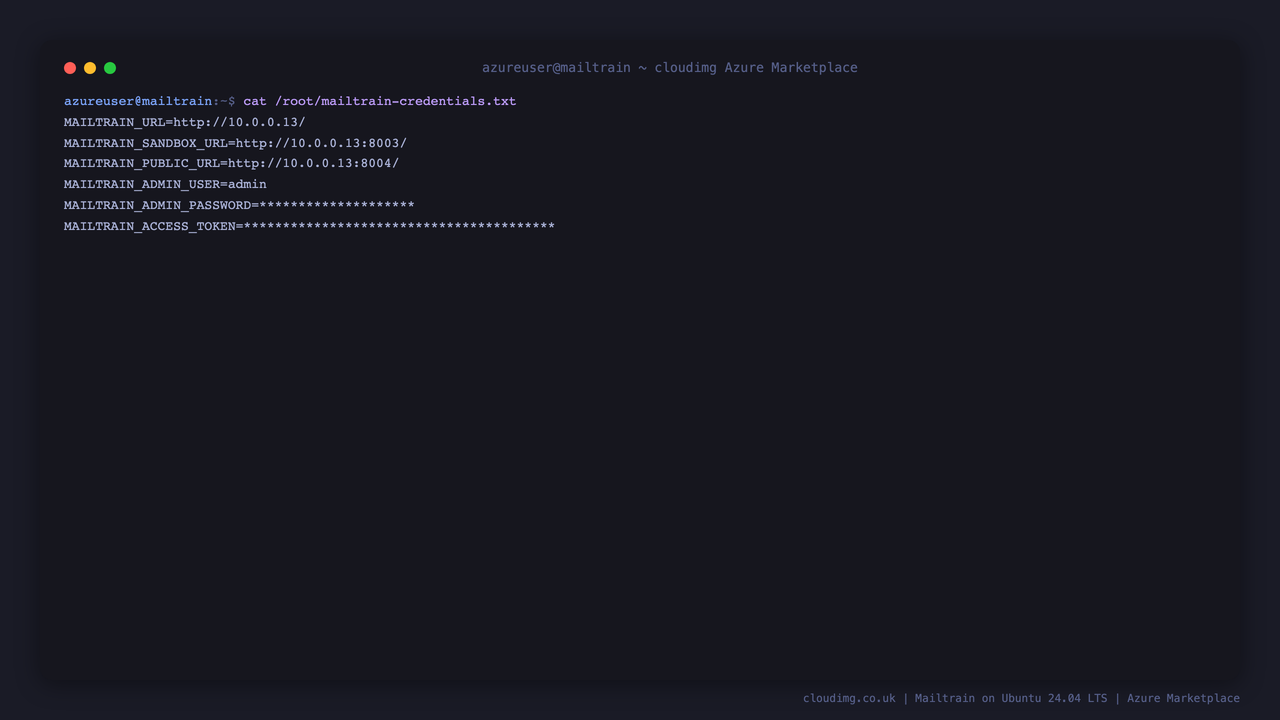The height and width of the screenshot is (720, 1280).
Task: Click the yellow minimize window dot
Action: pos(90,68)
